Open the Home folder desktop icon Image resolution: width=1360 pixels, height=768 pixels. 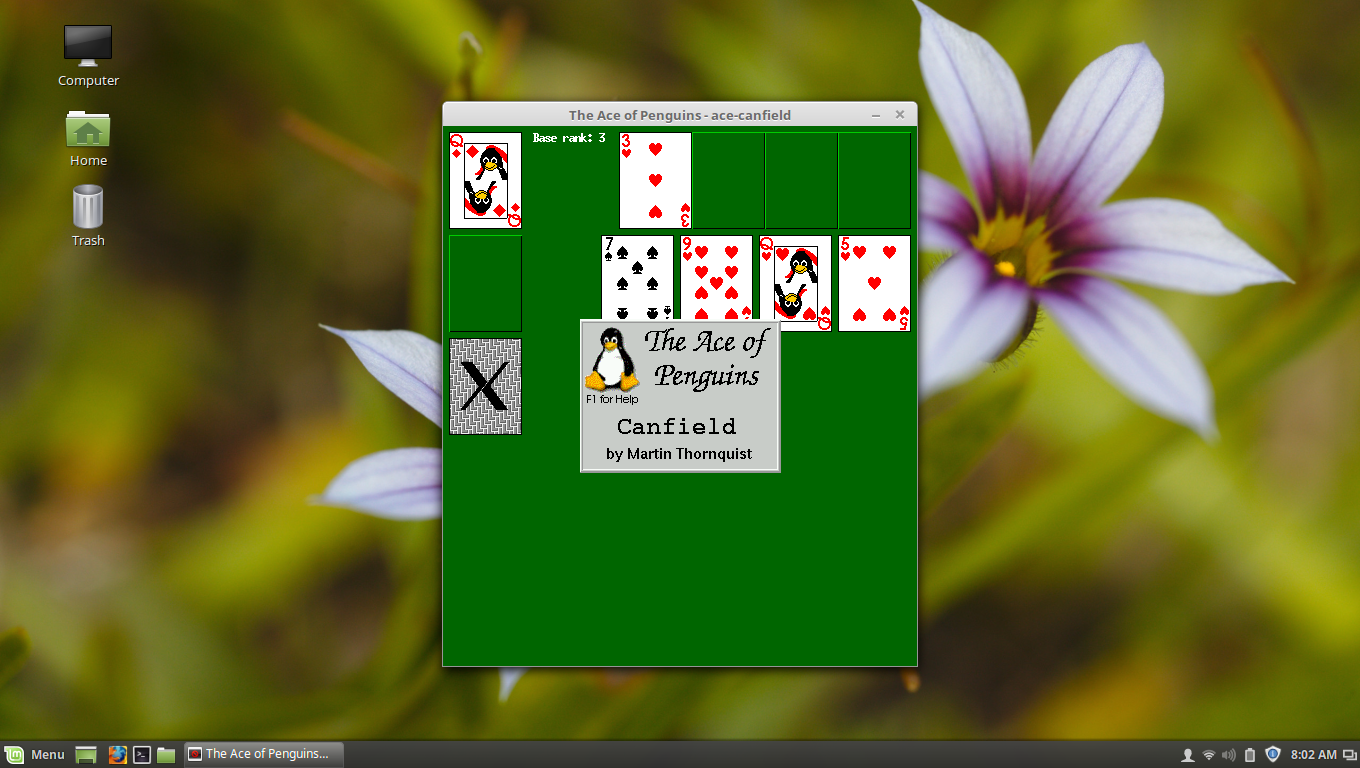[x=88, y=138]
